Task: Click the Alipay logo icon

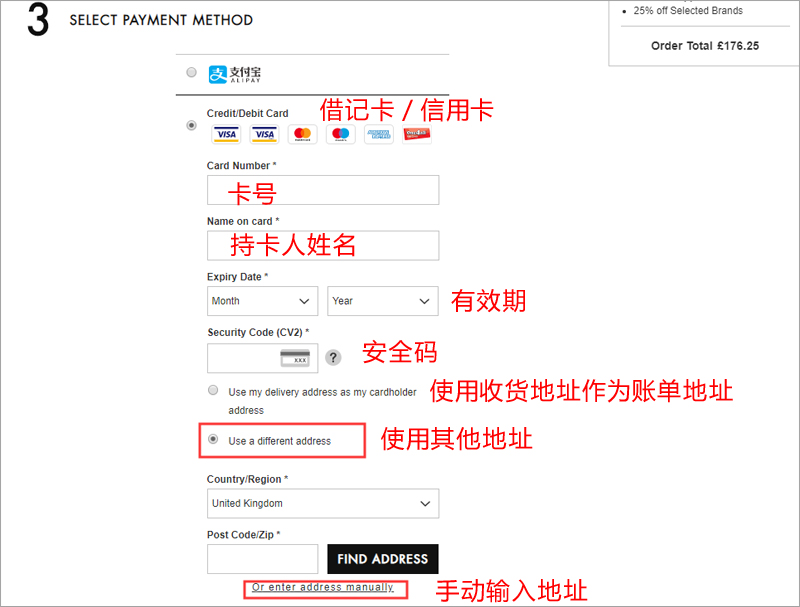Action: tap(235, 74)
